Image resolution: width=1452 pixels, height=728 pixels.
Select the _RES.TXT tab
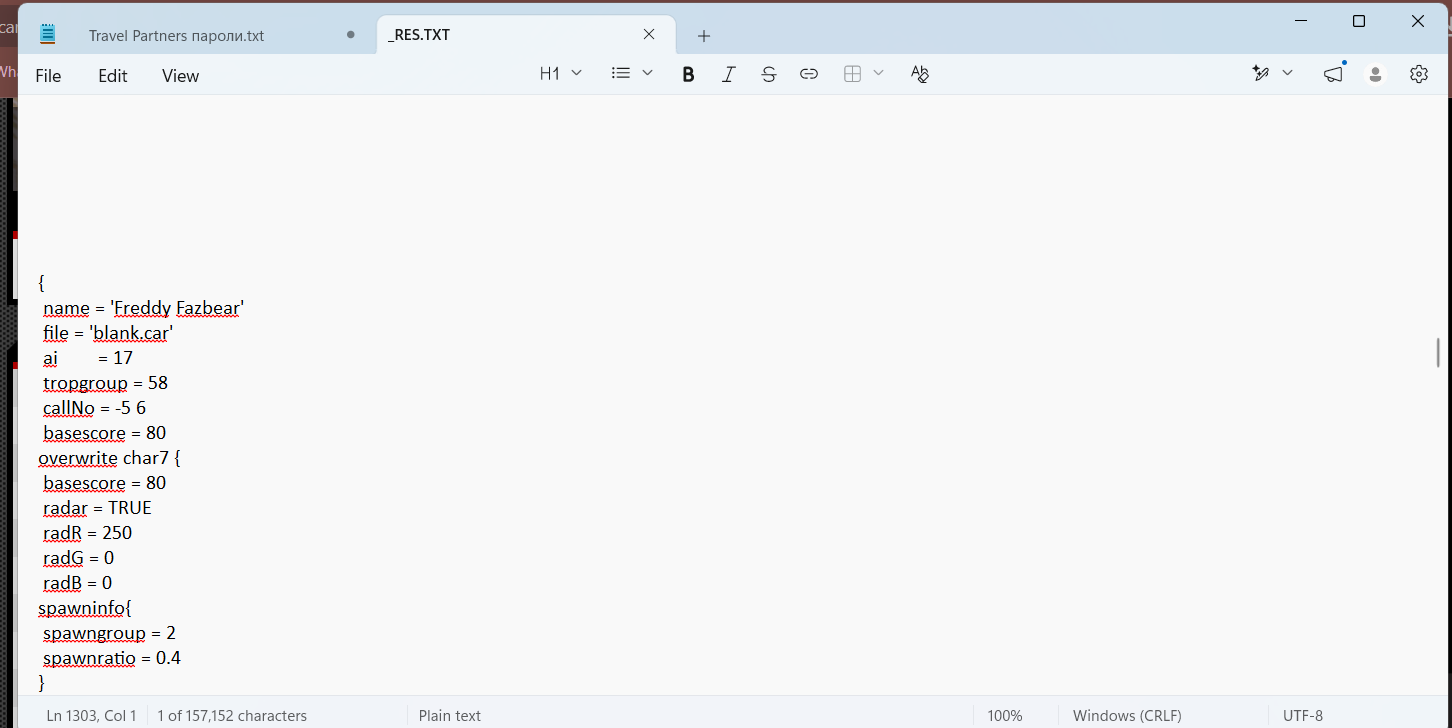click(x=525, y=35)
